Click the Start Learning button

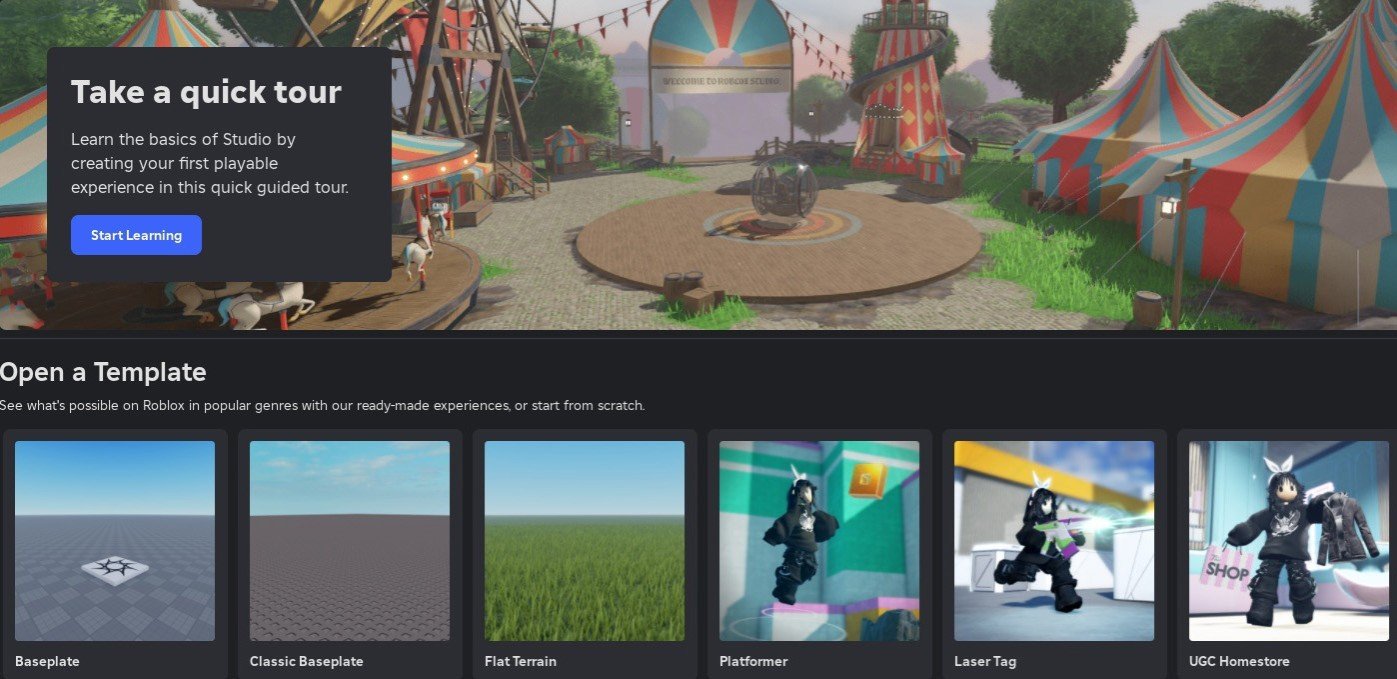pos(136,235)
